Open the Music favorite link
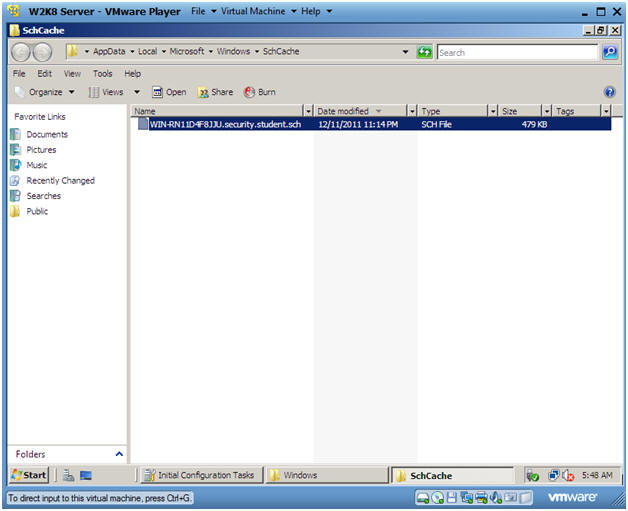 tap(29, 165)
